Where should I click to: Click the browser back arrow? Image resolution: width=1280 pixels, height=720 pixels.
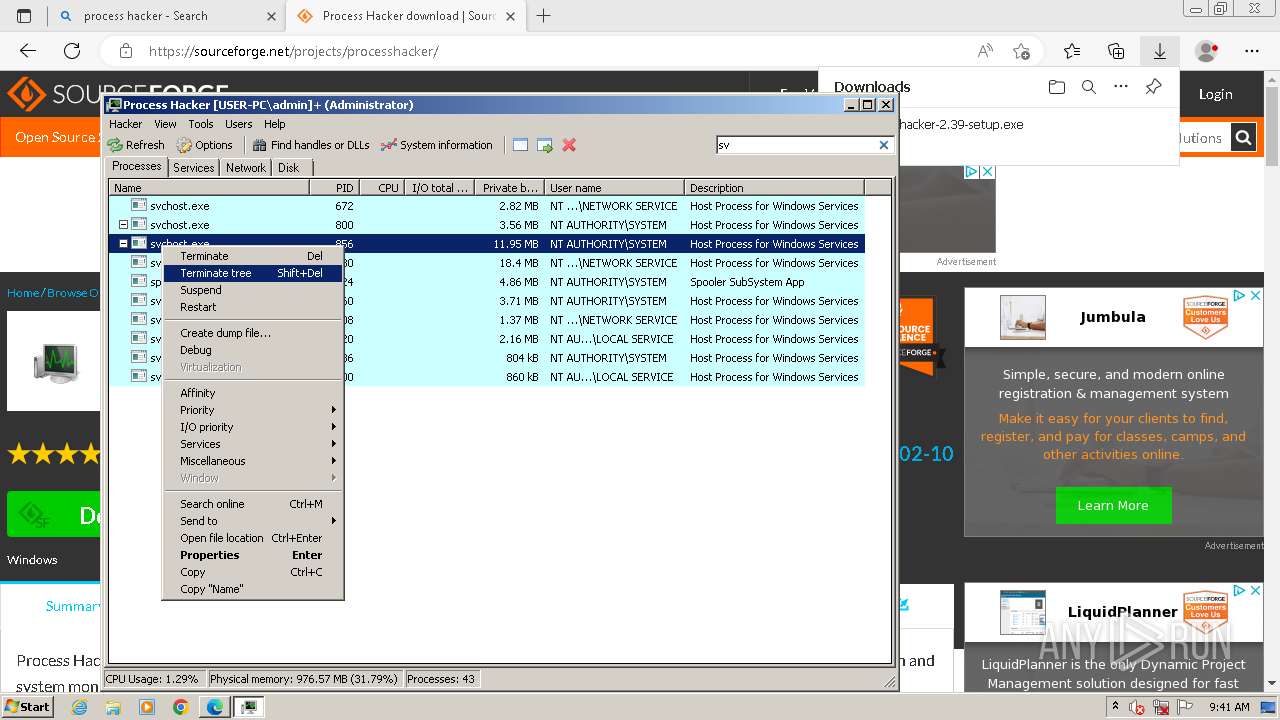pos(28,51)
